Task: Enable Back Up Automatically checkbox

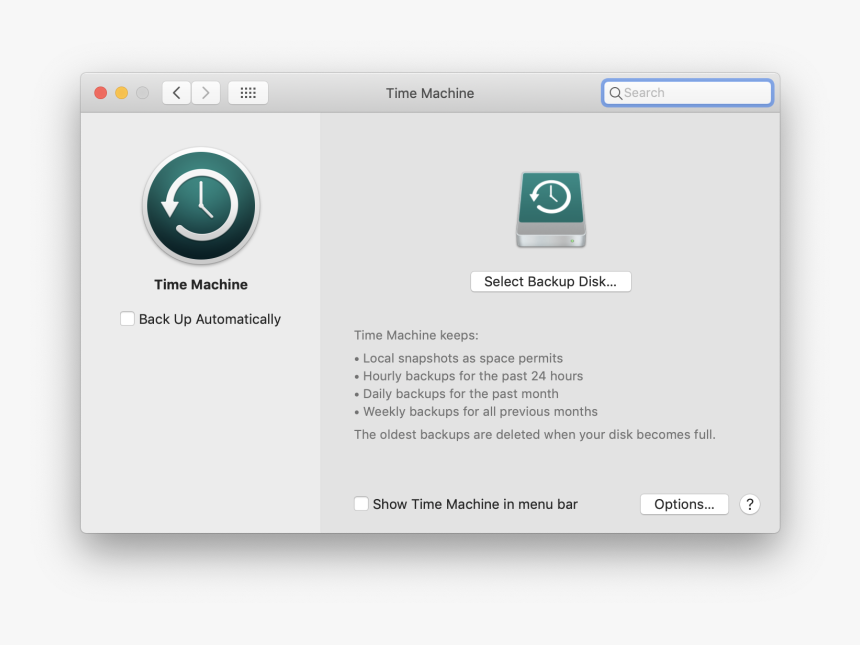Action: click(x=128, y=319)
